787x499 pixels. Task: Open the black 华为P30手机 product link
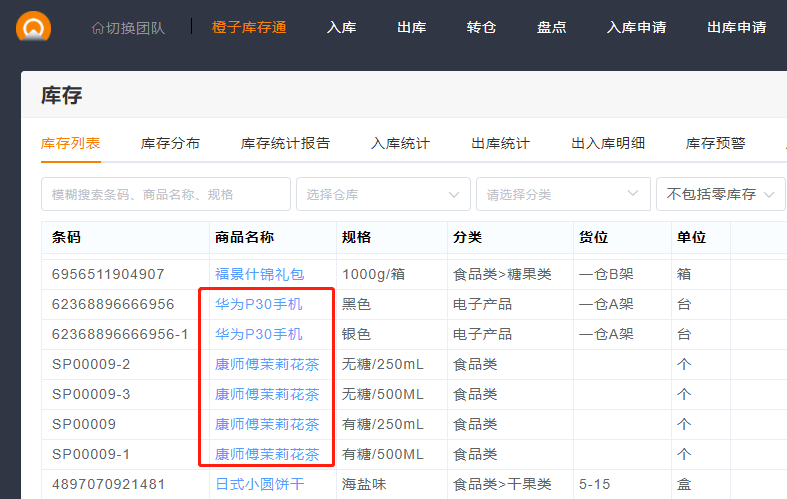point(258,304)
